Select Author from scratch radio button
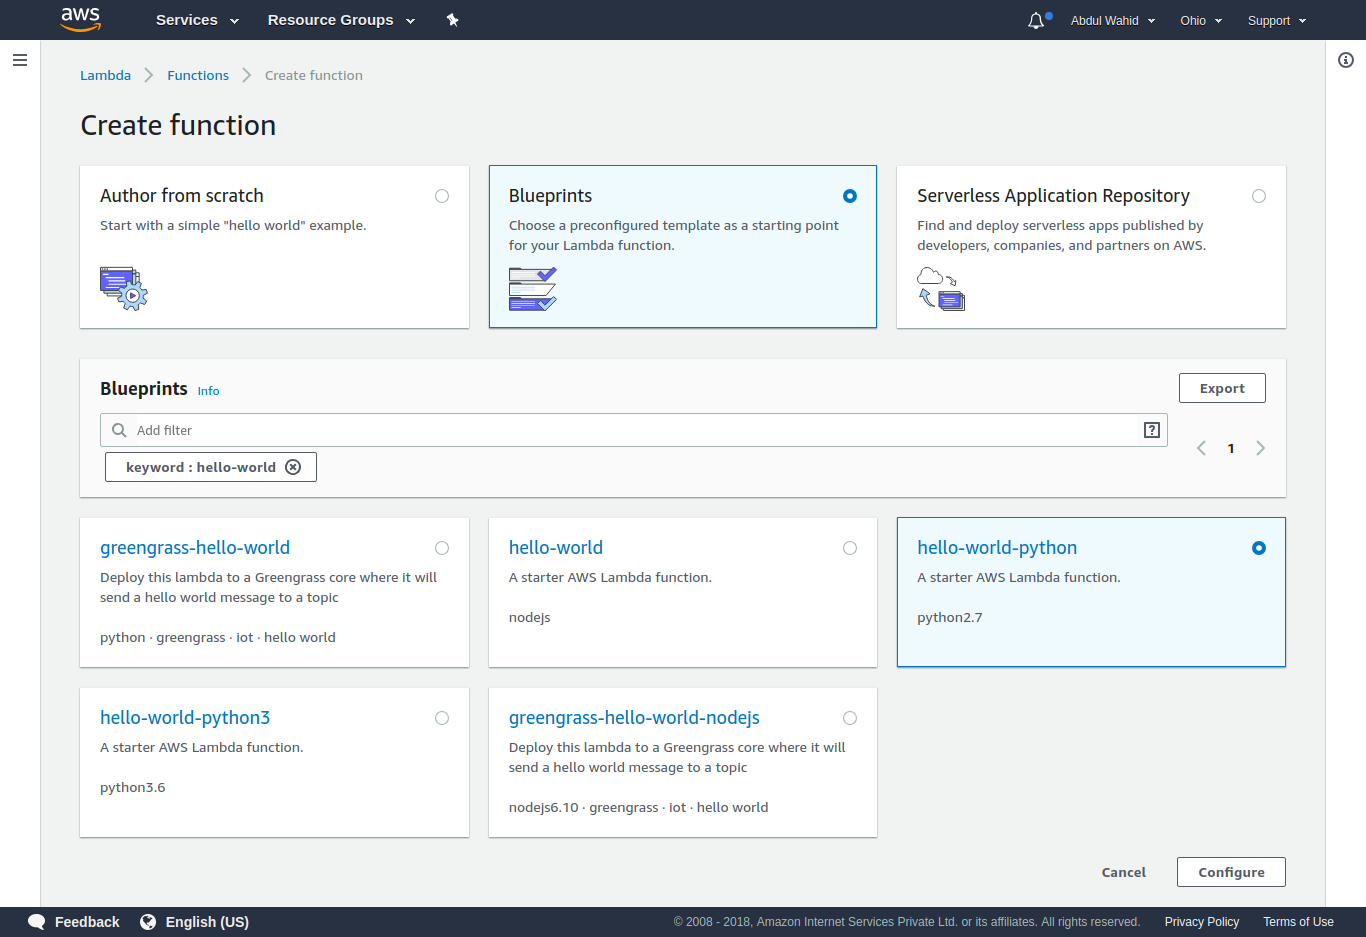 [442, 196]
